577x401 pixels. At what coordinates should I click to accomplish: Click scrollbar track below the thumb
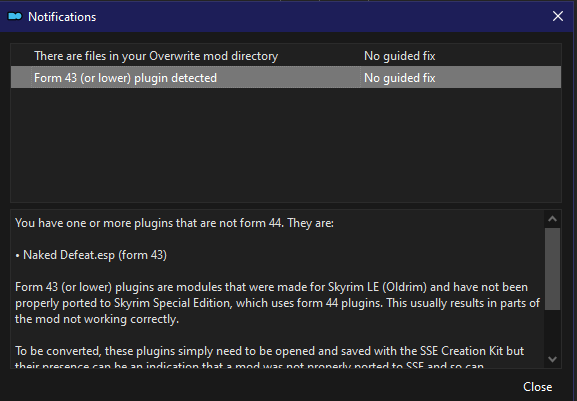(552, 330)
